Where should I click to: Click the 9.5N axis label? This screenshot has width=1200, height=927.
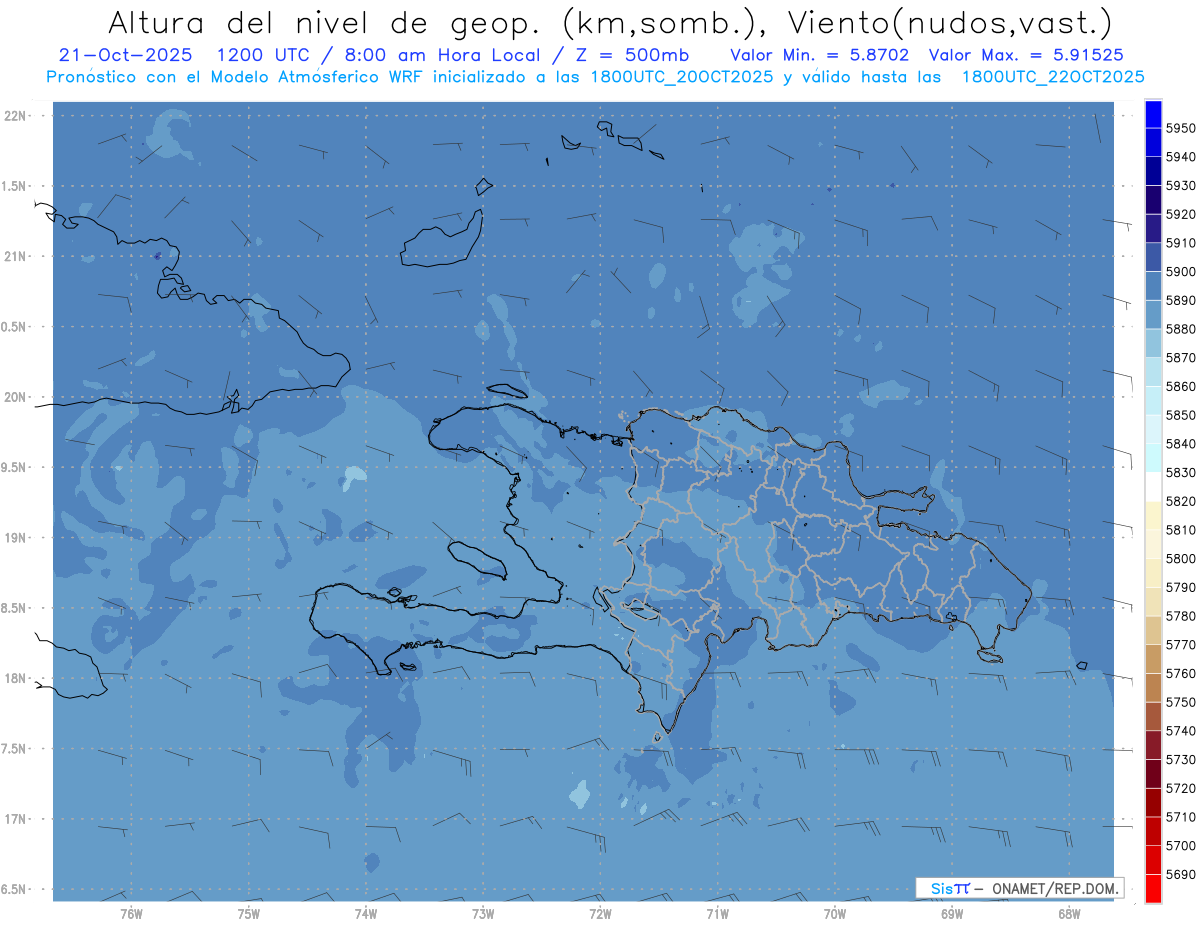(x=14, y=468)
